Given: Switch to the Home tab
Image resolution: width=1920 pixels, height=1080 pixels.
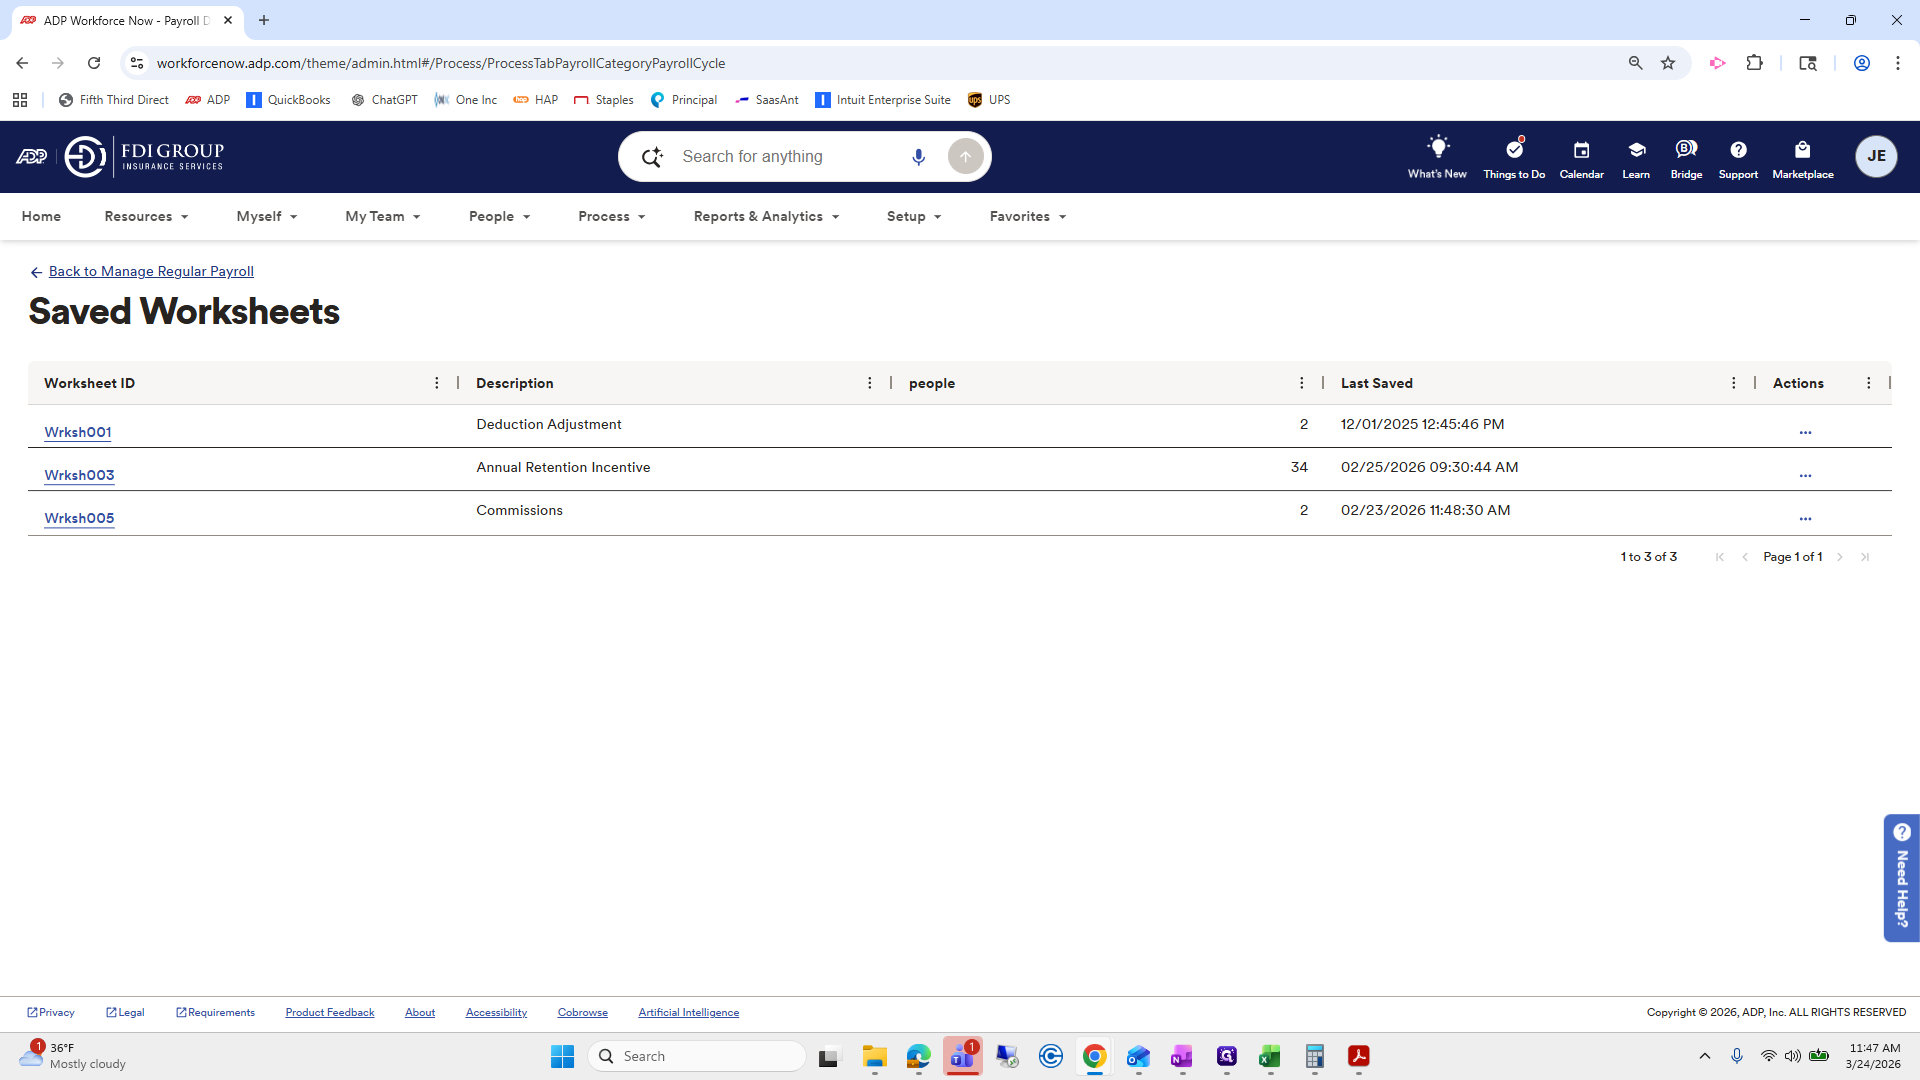Looking at the screenshot, I should 41,216.
